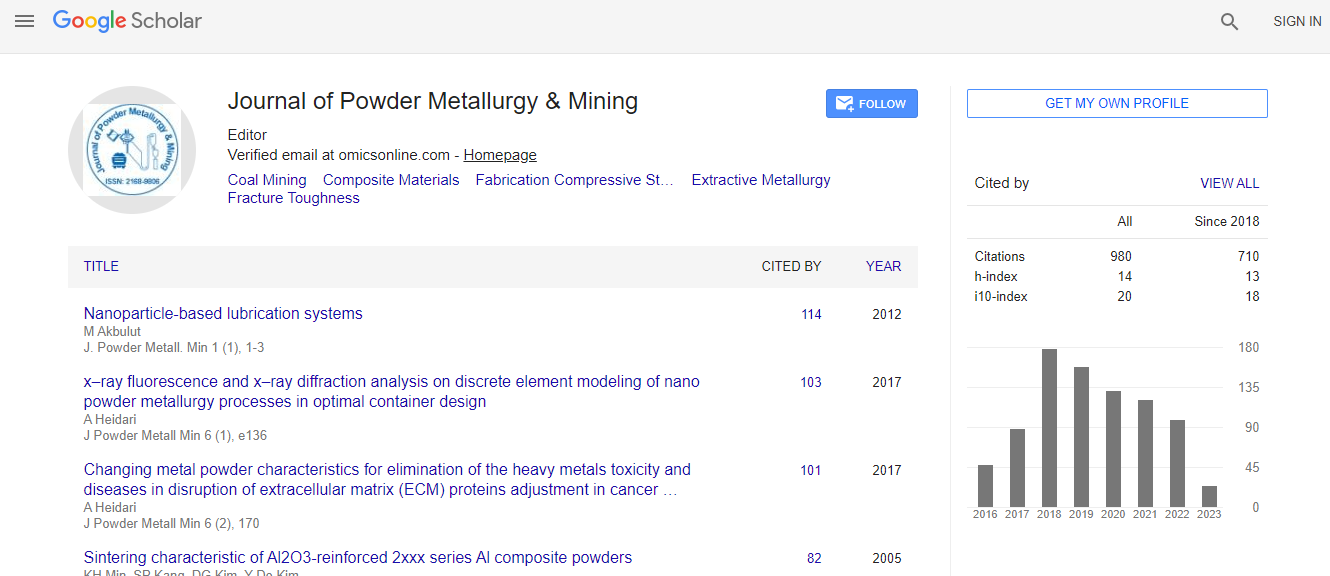Open 114 citations count link
This screenshot has width=1330, height=576.
pos(811,314)
